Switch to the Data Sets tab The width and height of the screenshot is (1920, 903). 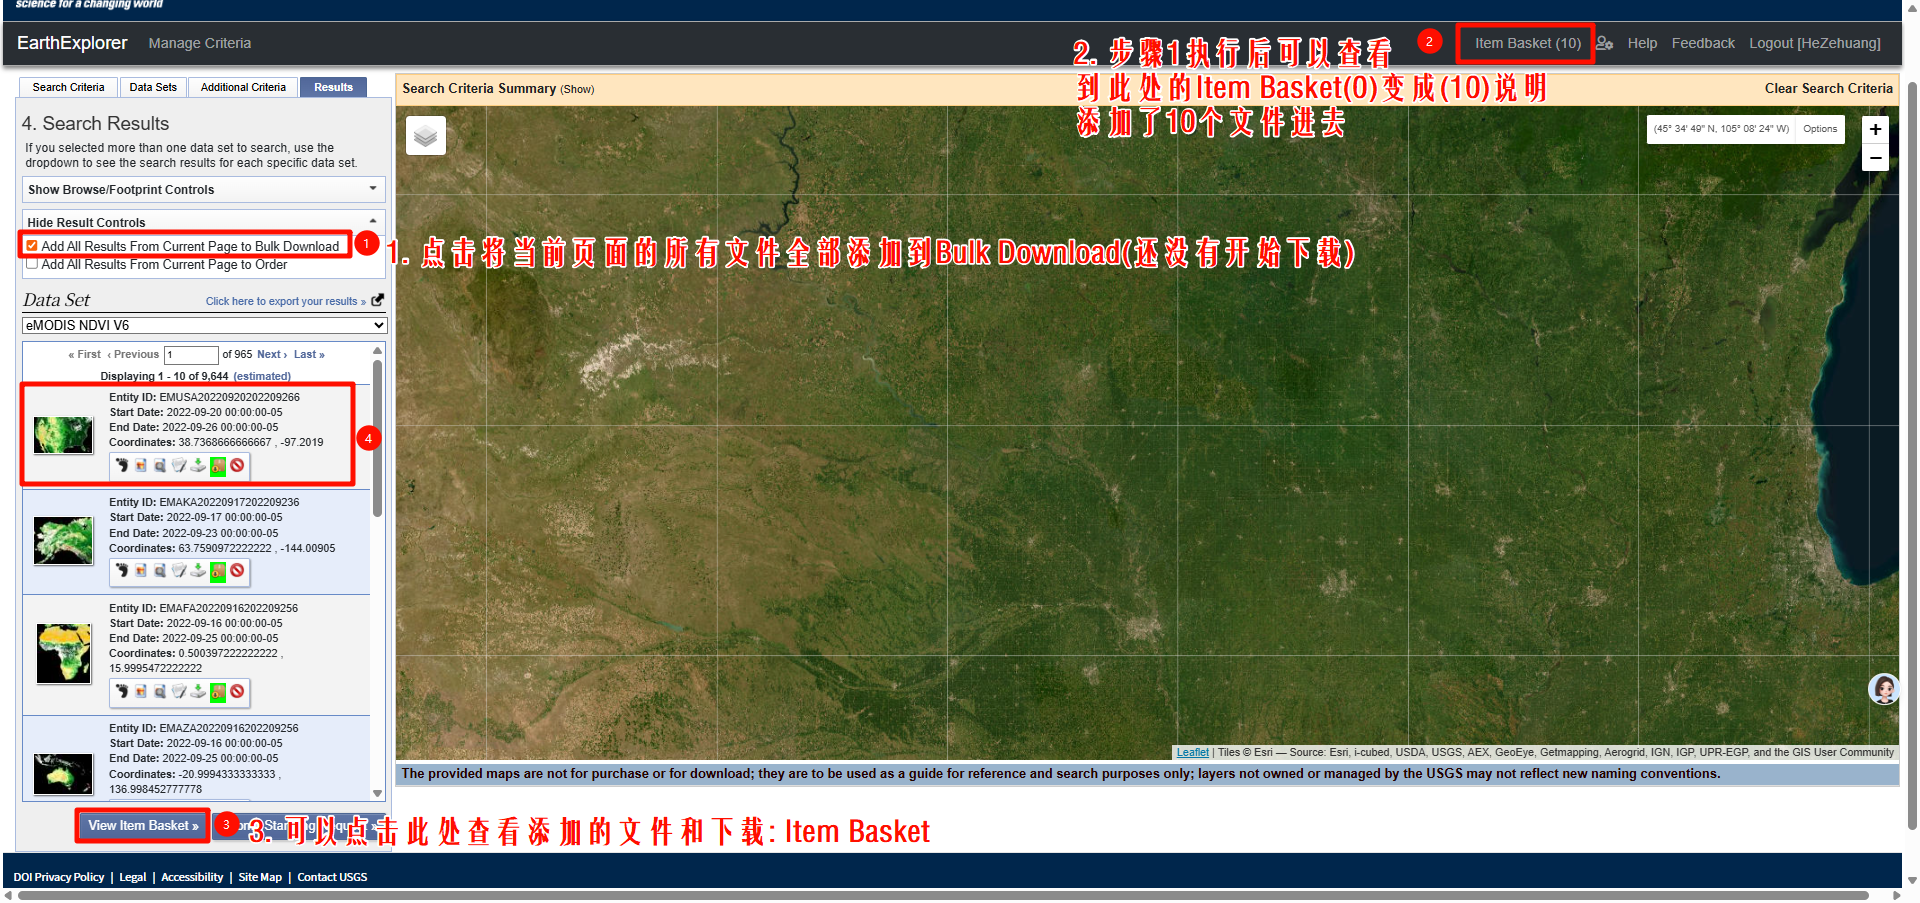pos(153,87)
